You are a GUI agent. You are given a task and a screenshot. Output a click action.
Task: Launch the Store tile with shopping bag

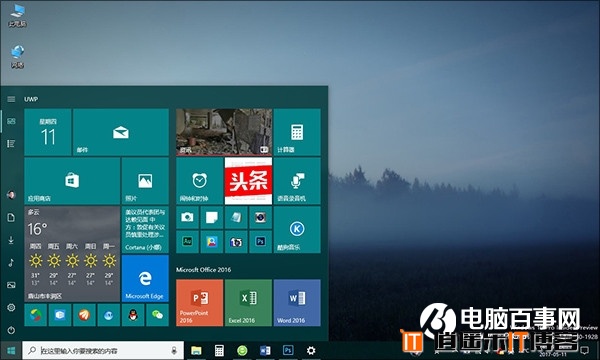(x=72, y=181)
